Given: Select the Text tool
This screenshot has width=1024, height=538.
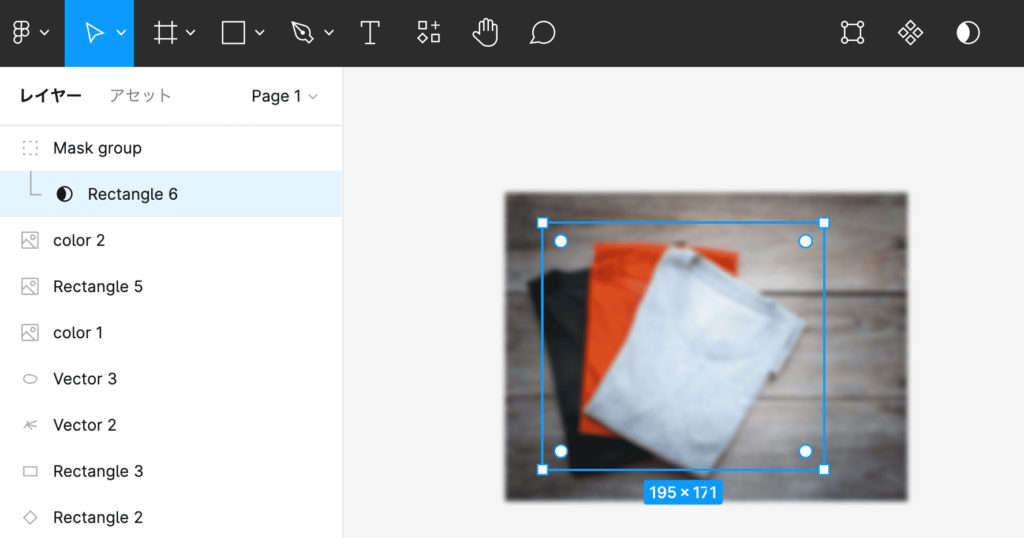Looking at the screenshot, I should point(370,33).
